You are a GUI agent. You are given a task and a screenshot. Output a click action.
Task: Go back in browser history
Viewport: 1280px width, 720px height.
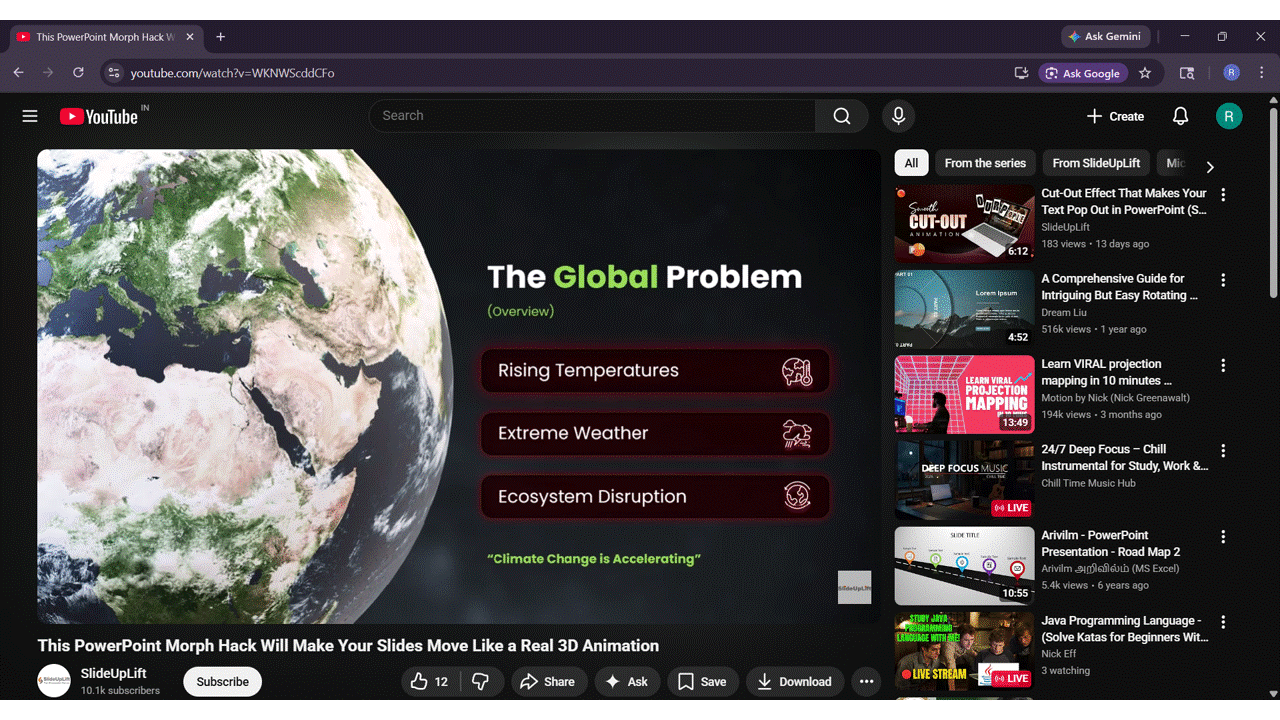pyautogui.click(x=18, y=73)
